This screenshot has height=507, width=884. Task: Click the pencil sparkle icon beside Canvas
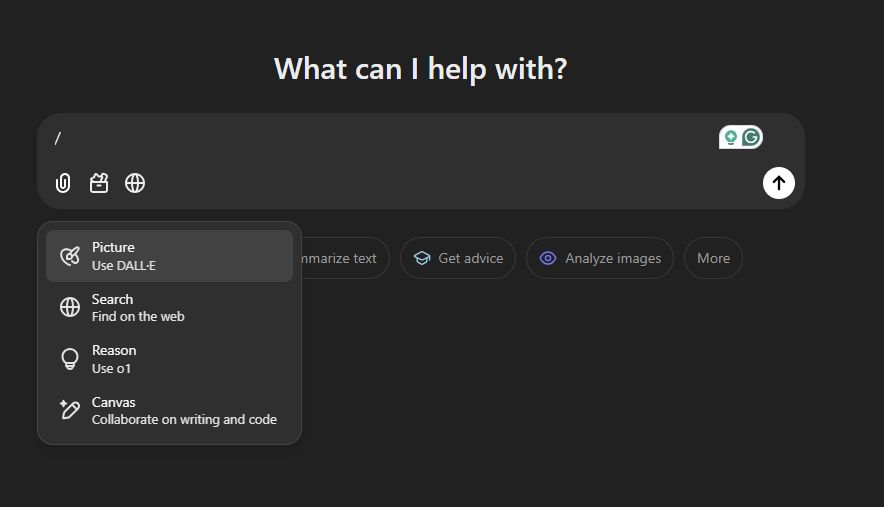pos(70,409)
